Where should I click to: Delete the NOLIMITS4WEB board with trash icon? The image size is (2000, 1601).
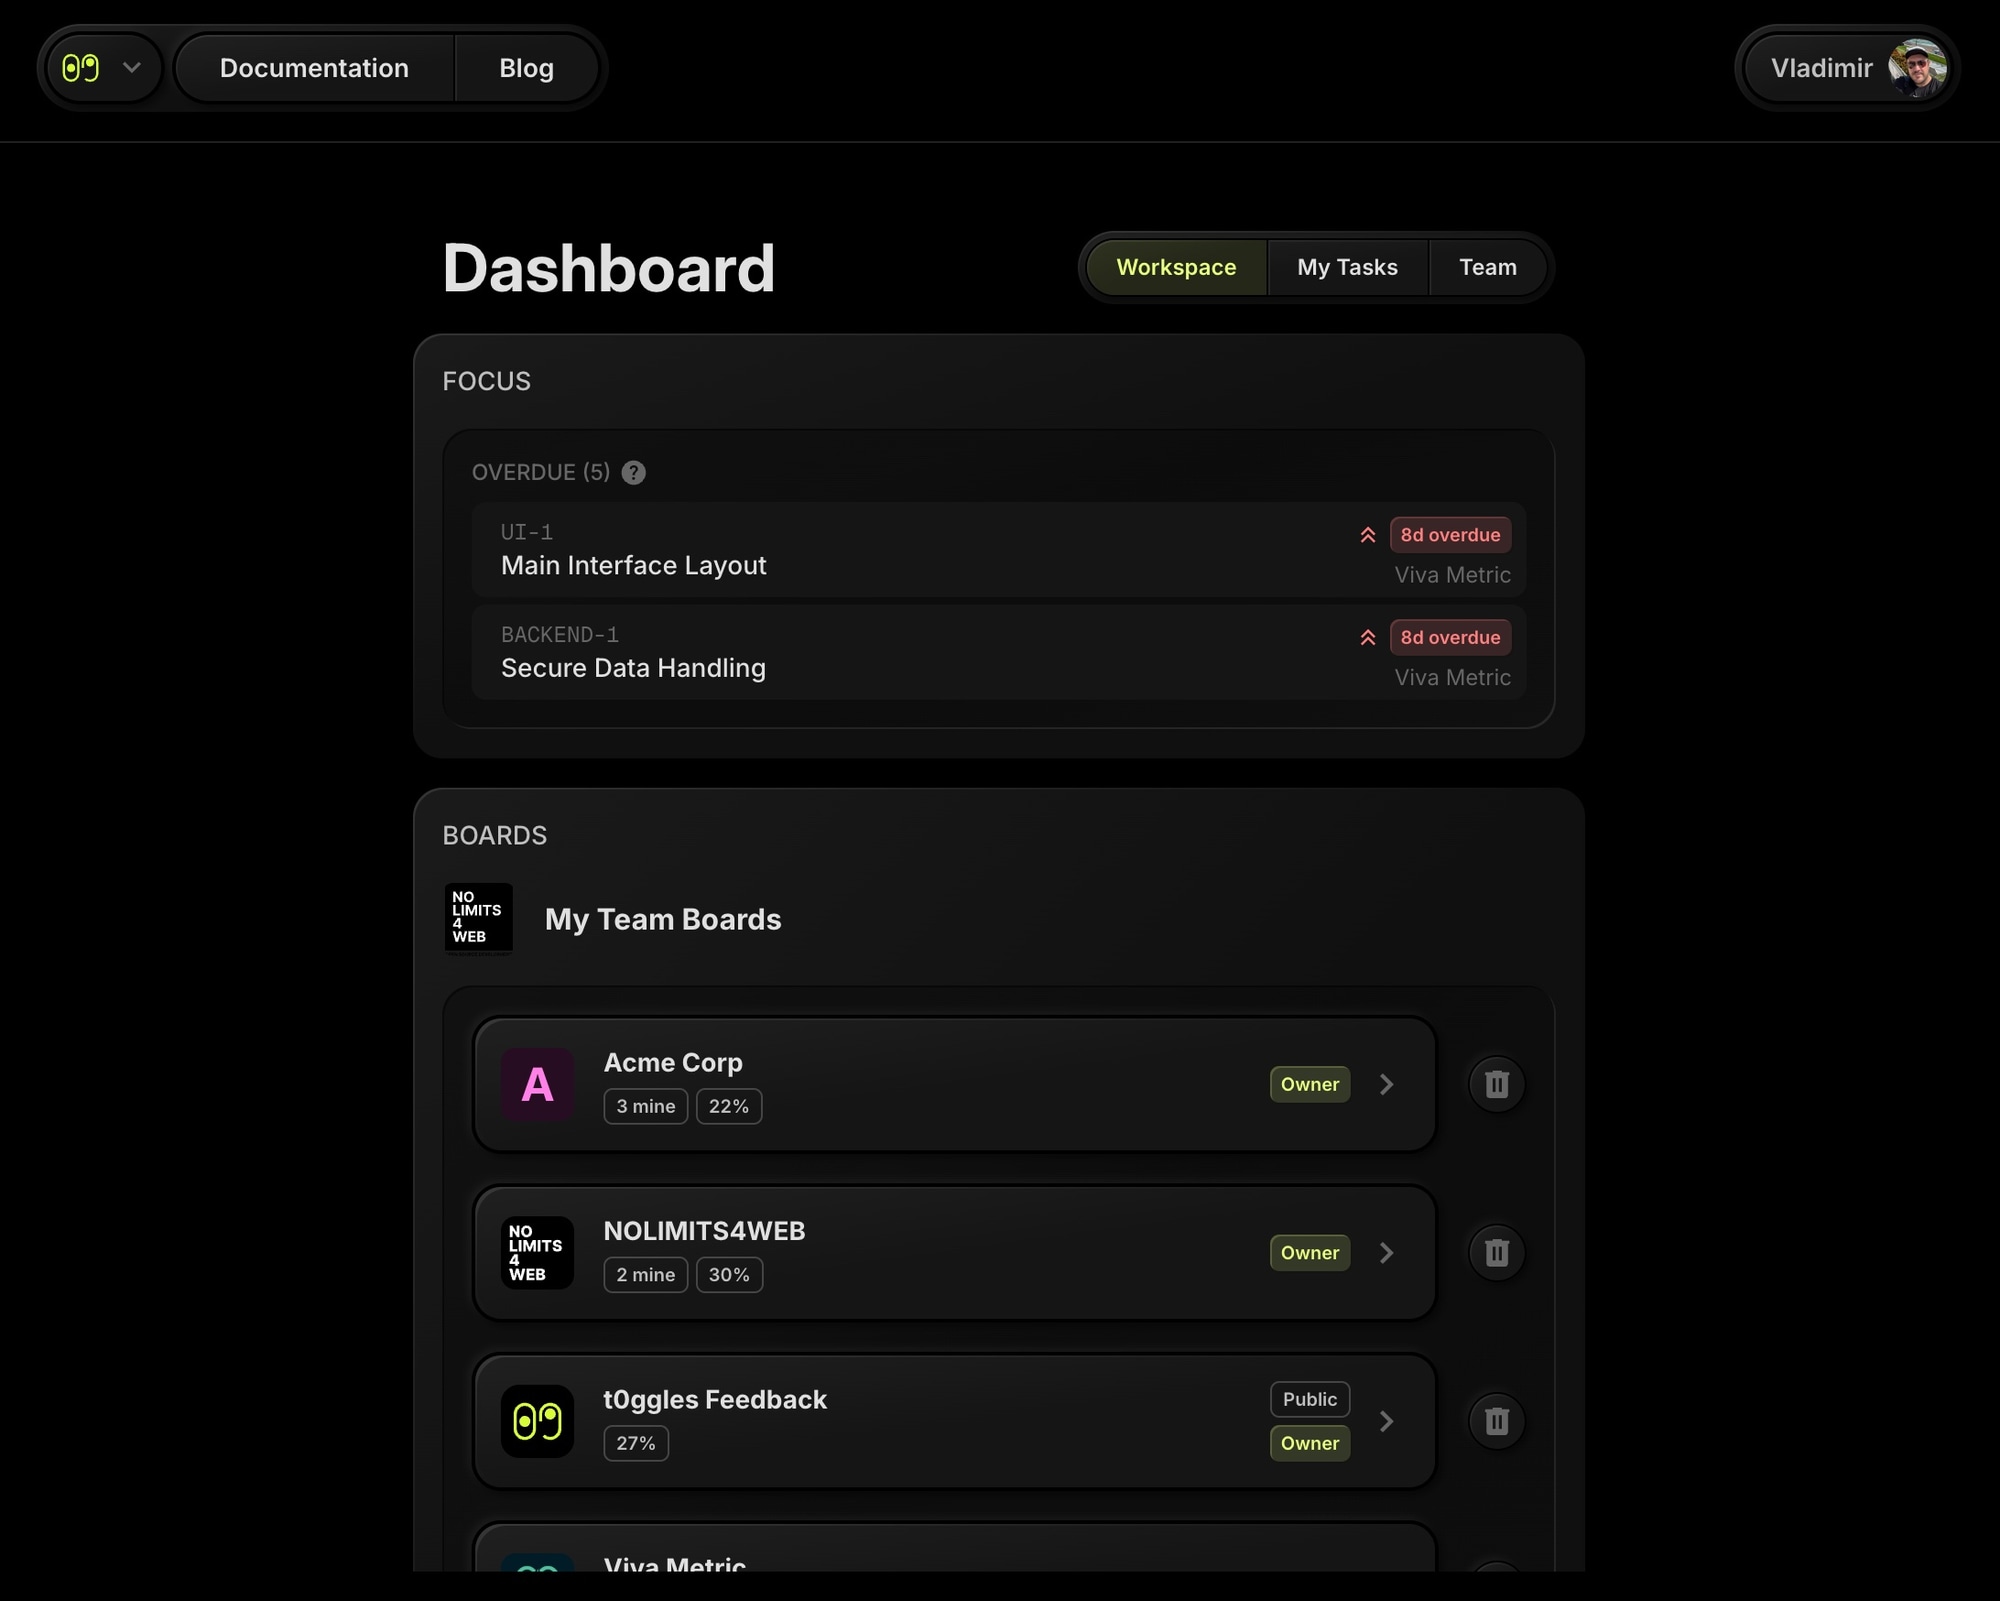(1496, 1253)
